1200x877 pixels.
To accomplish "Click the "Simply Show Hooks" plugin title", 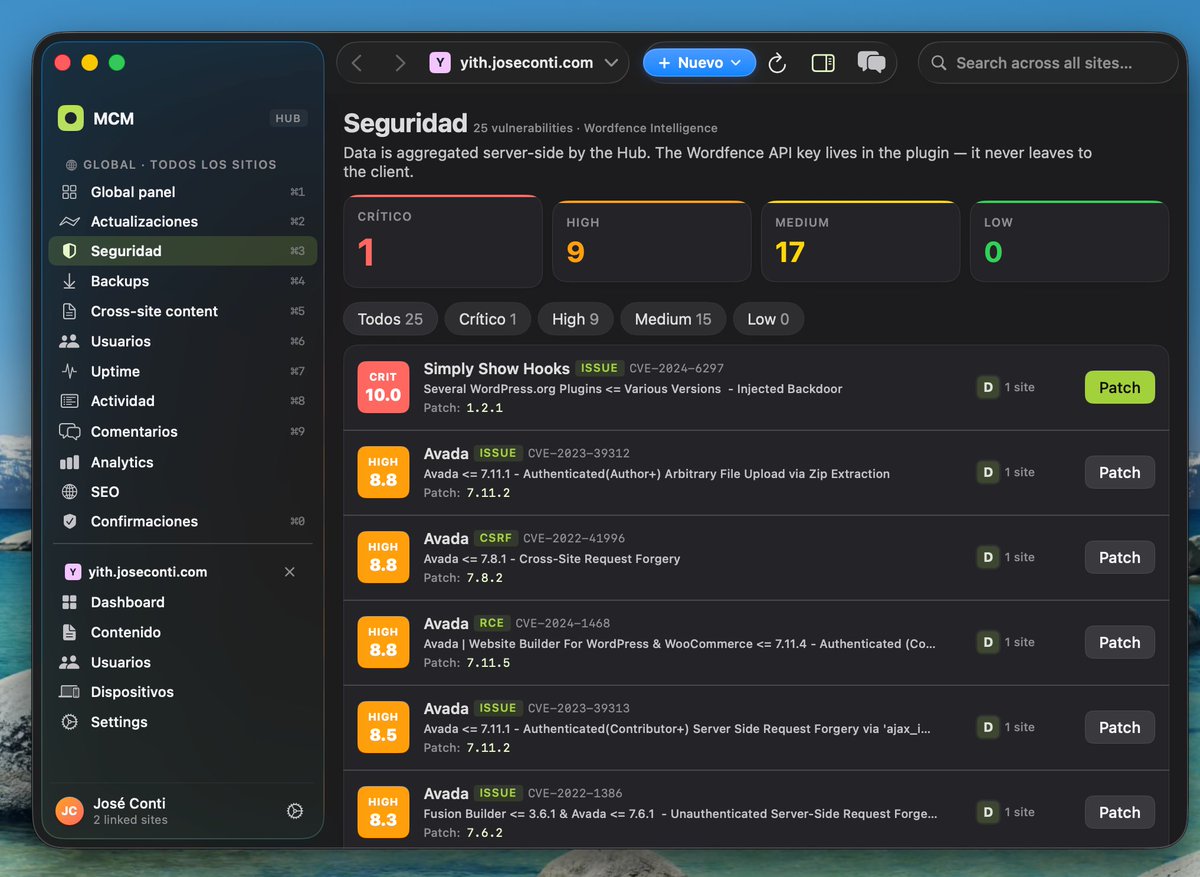I will [x=497, y=369].
